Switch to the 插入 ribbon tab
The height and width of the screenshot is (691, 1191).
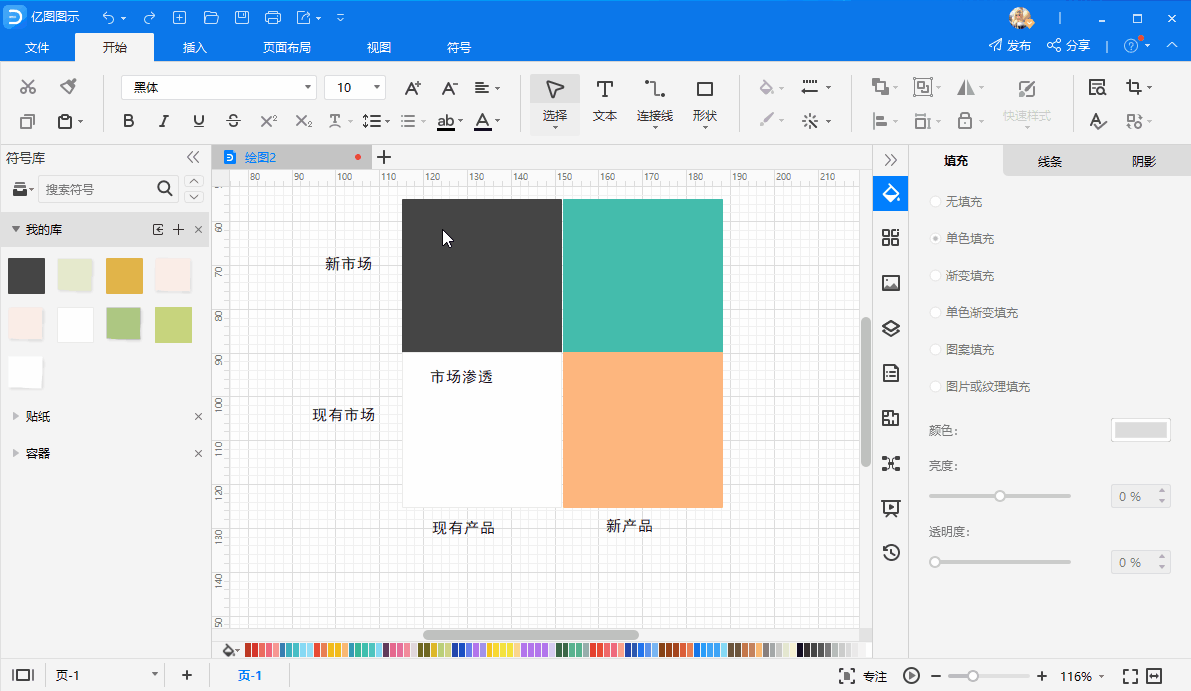tap(194, 47)
